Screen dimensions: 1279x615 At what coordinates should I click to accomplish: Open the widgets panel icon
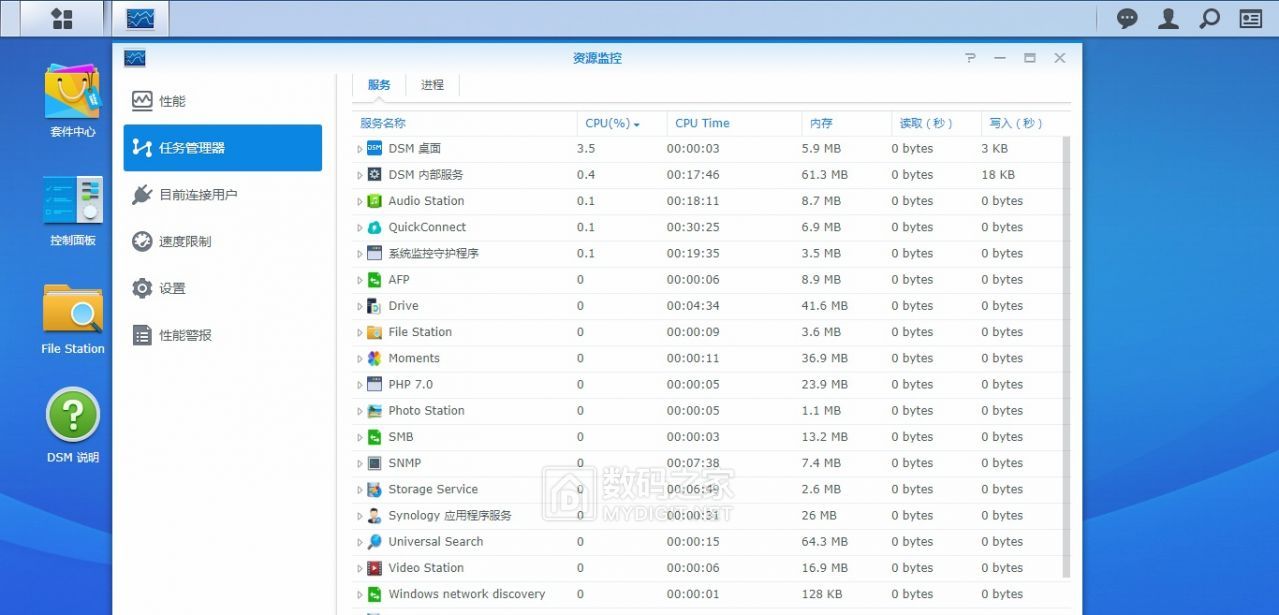click(1250, 18)
